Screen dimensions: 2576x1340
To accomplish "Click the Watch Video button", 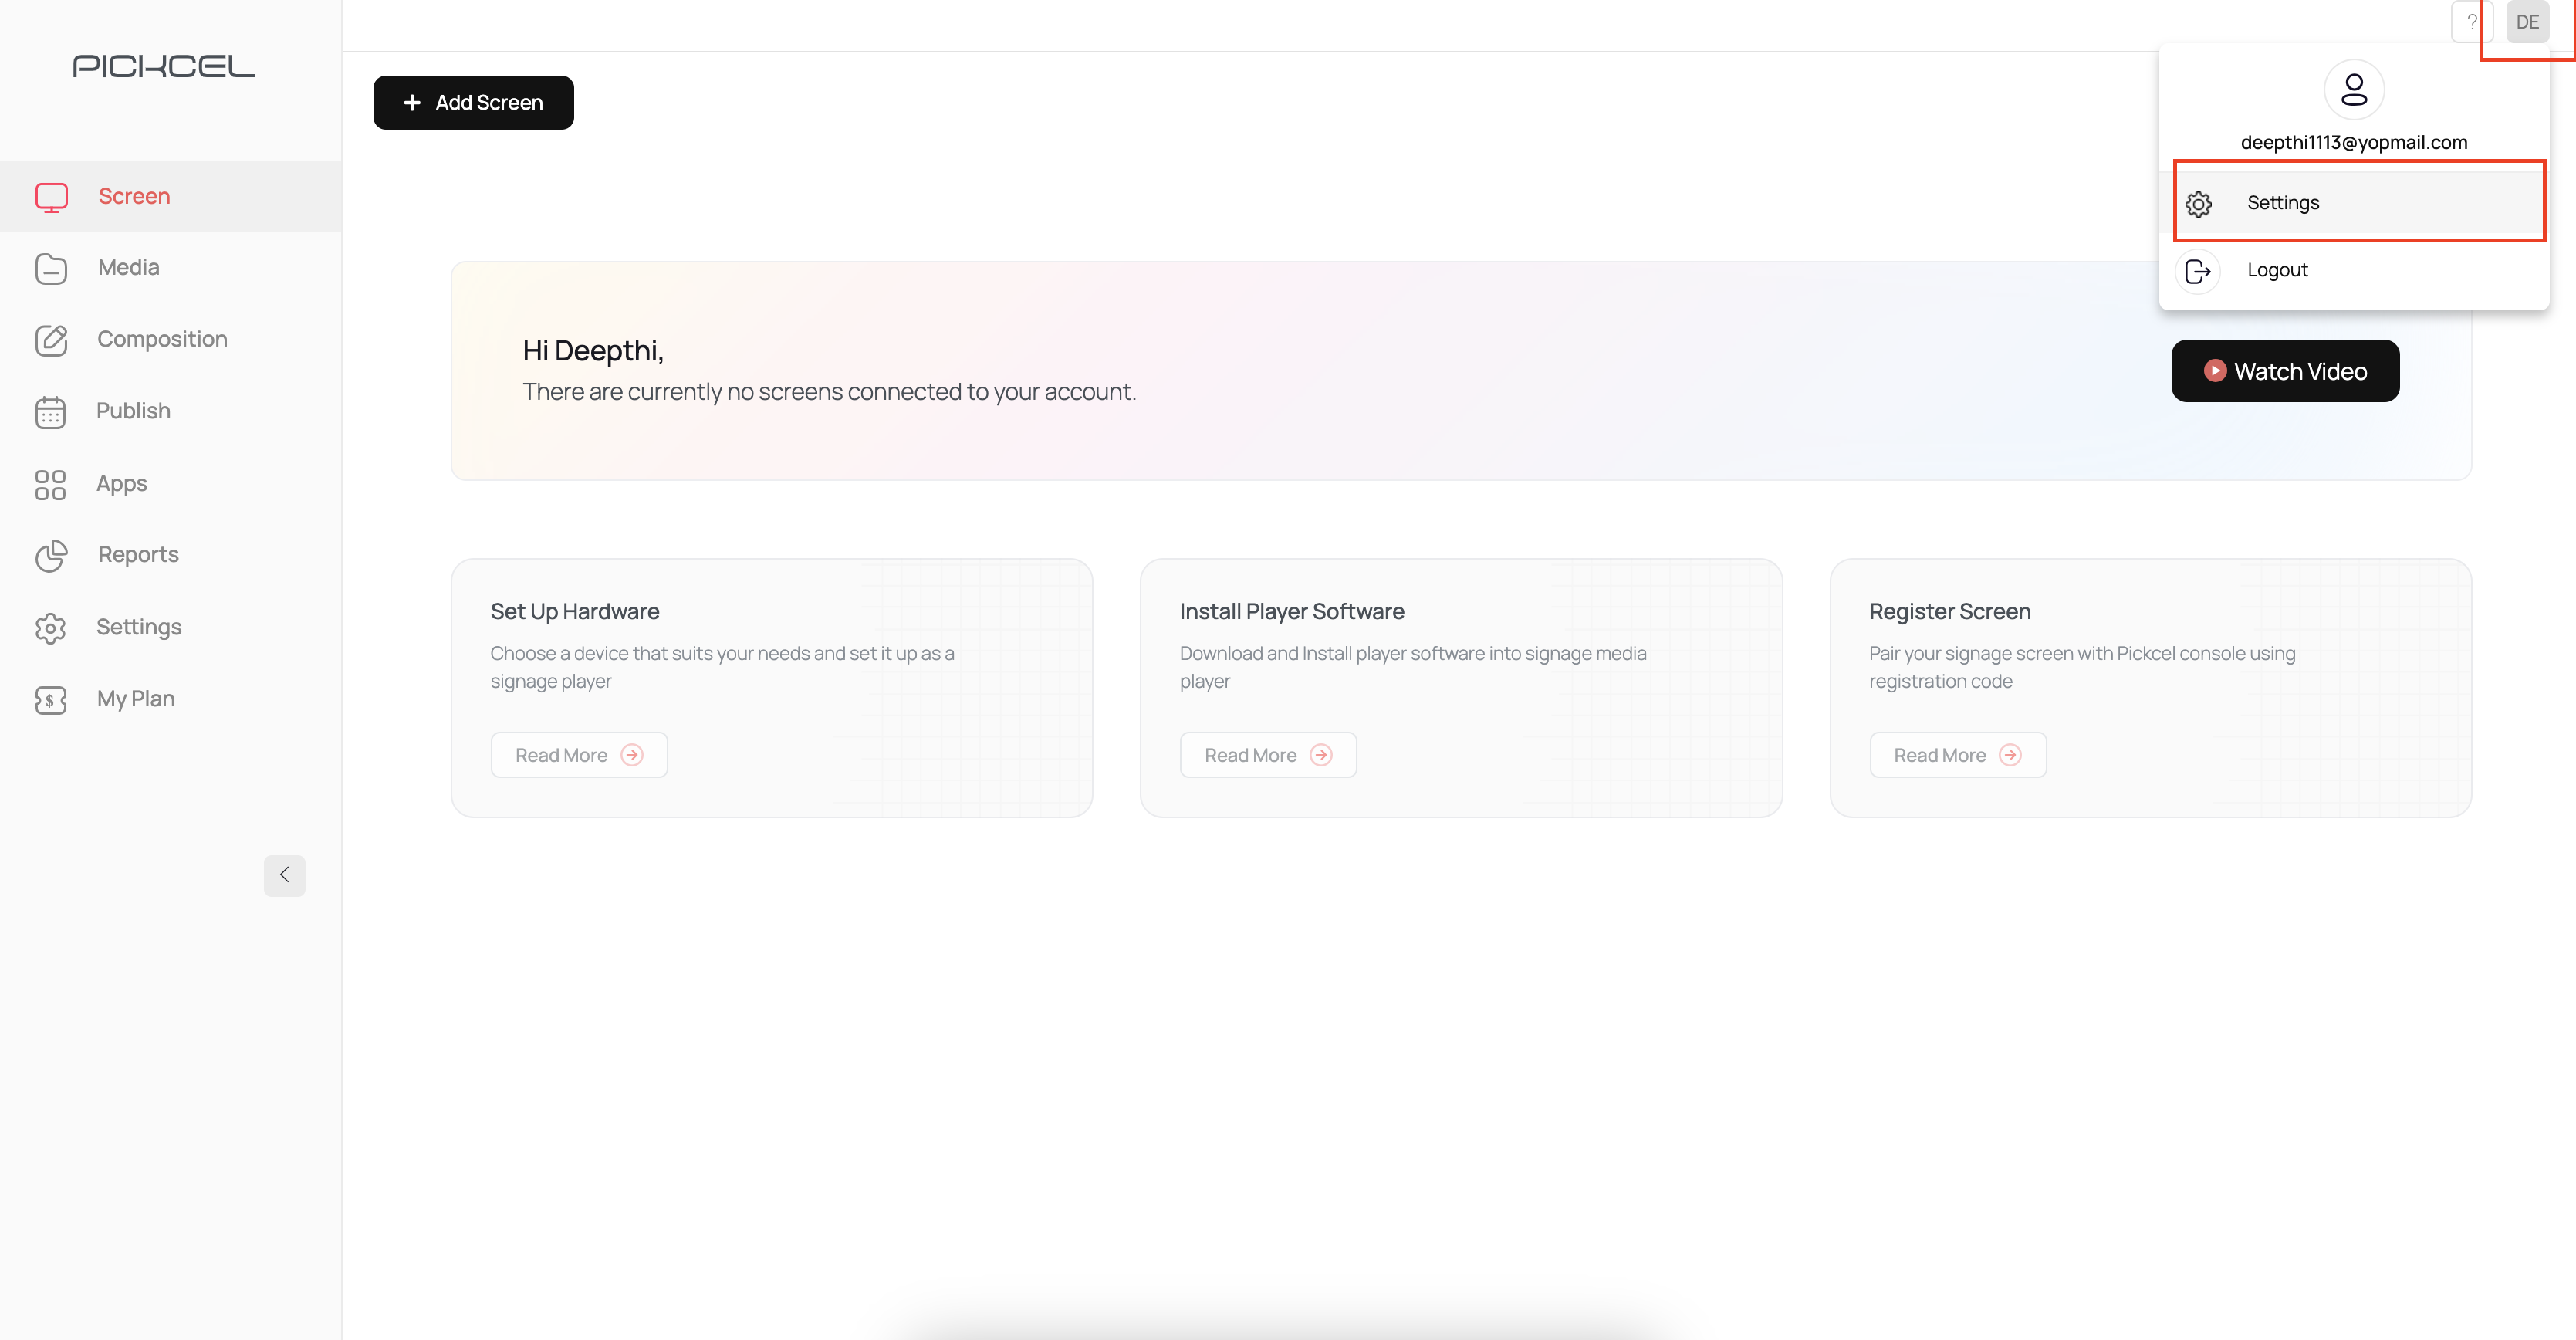I will click(2285, 371).
